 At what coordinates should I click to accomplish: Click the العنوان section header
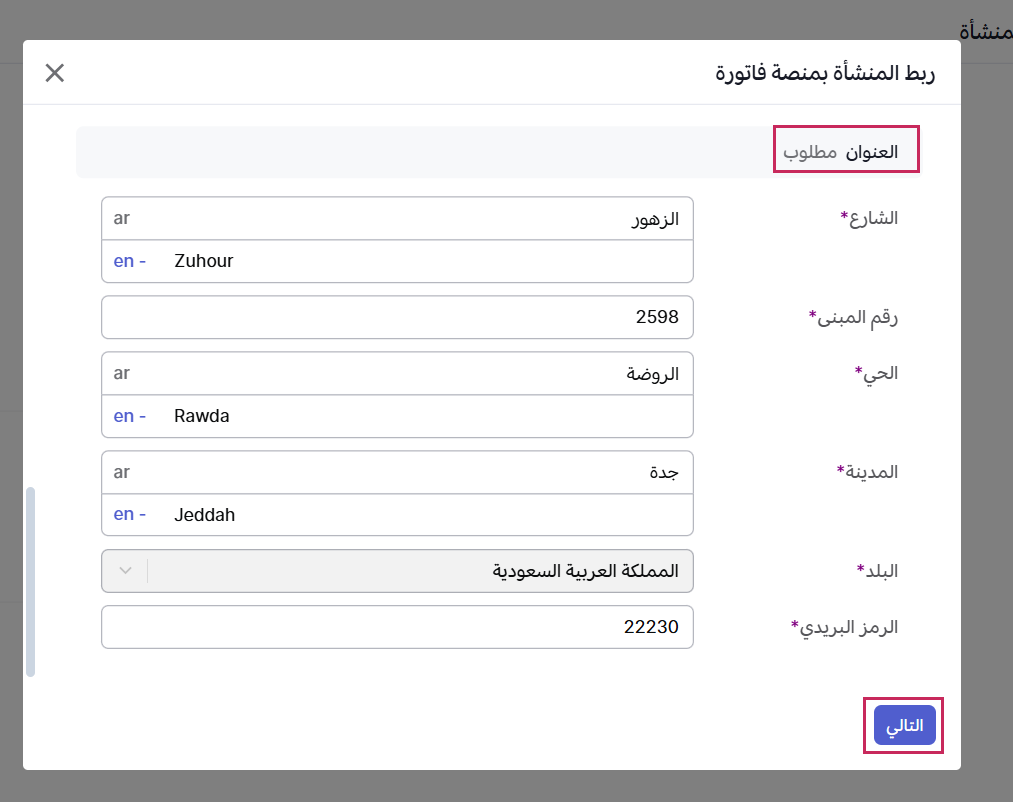[872, 152]
